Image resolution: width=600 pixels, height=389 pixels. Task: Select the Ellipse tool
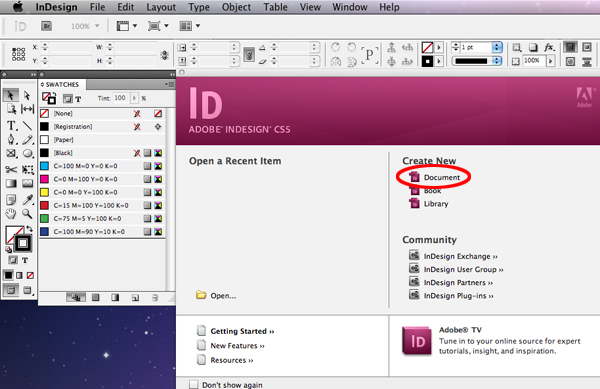27,153
